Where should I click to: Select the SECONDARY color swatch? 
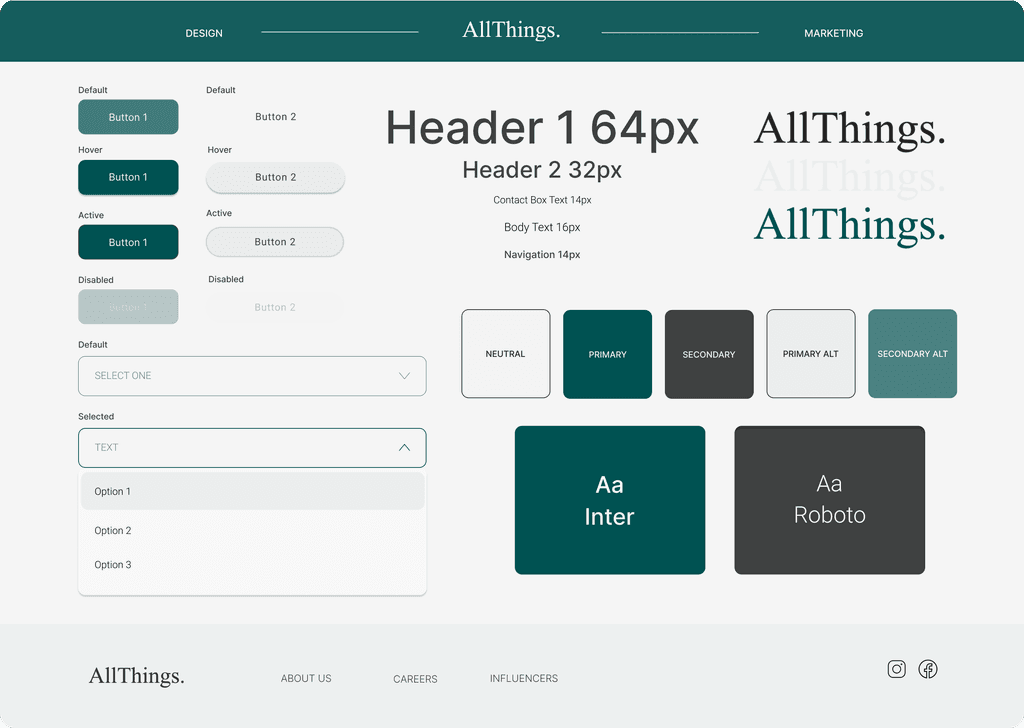709,354
